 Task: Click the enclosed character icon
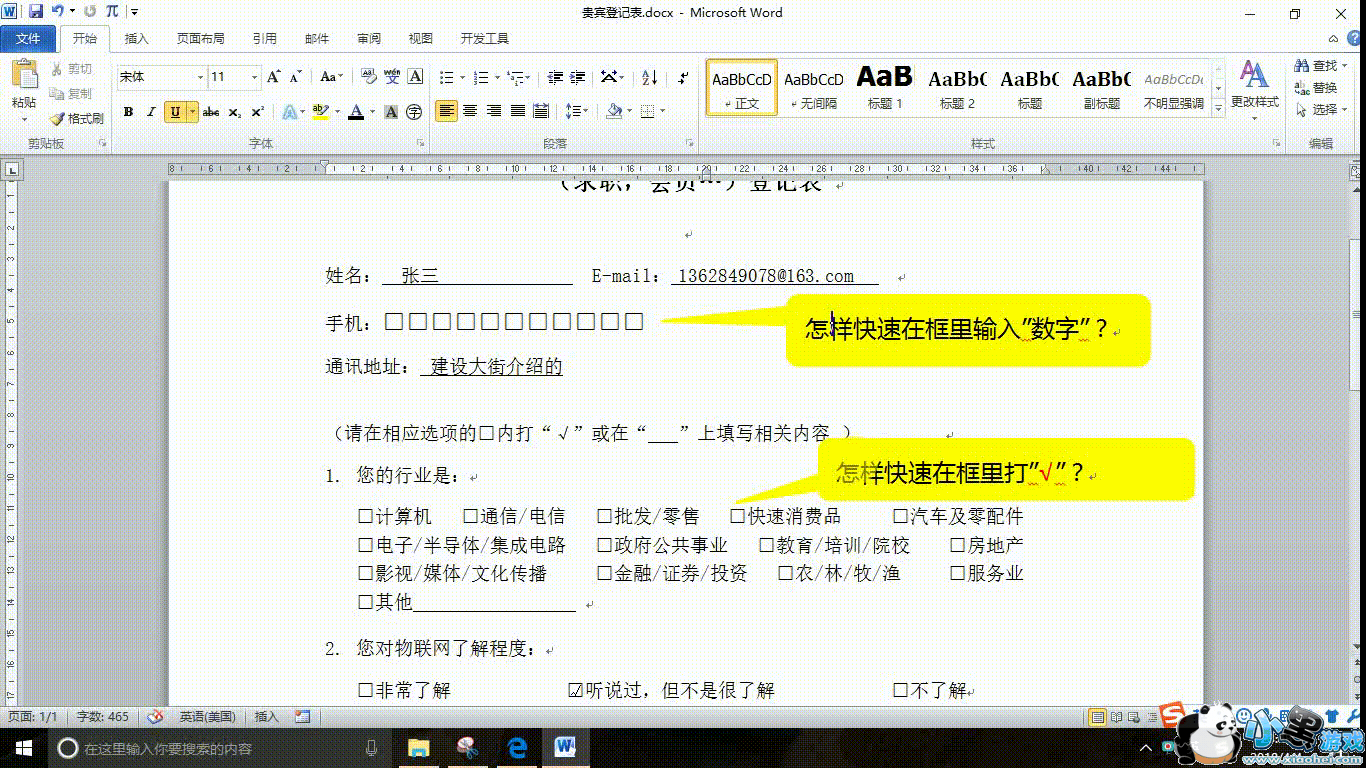(x=414, y=112)
